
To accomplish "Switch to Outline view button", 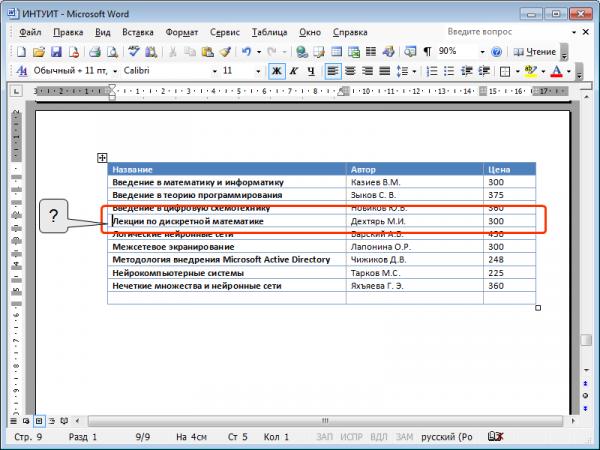I will (52, 421).
